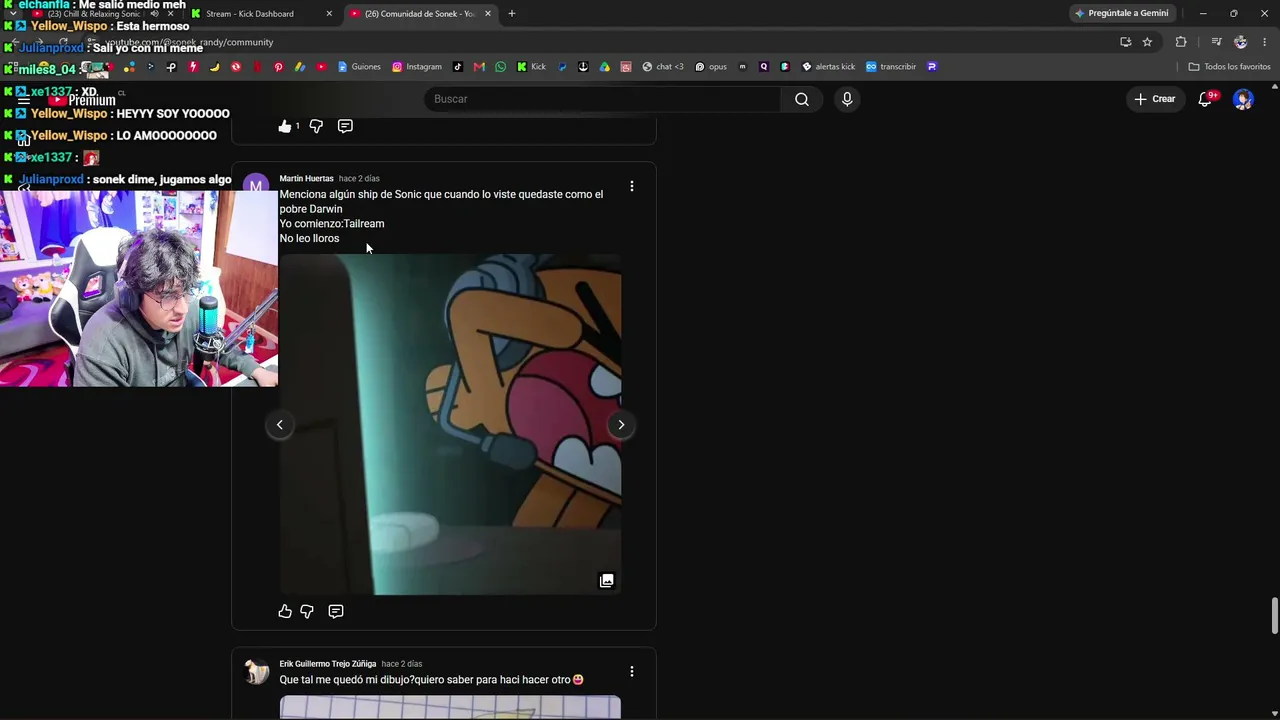The height and width of the screenshot is (720, 1280).
Task: Open the multi-image gallery icon on post
Action: pyautogui.click(x=606, y=580)
